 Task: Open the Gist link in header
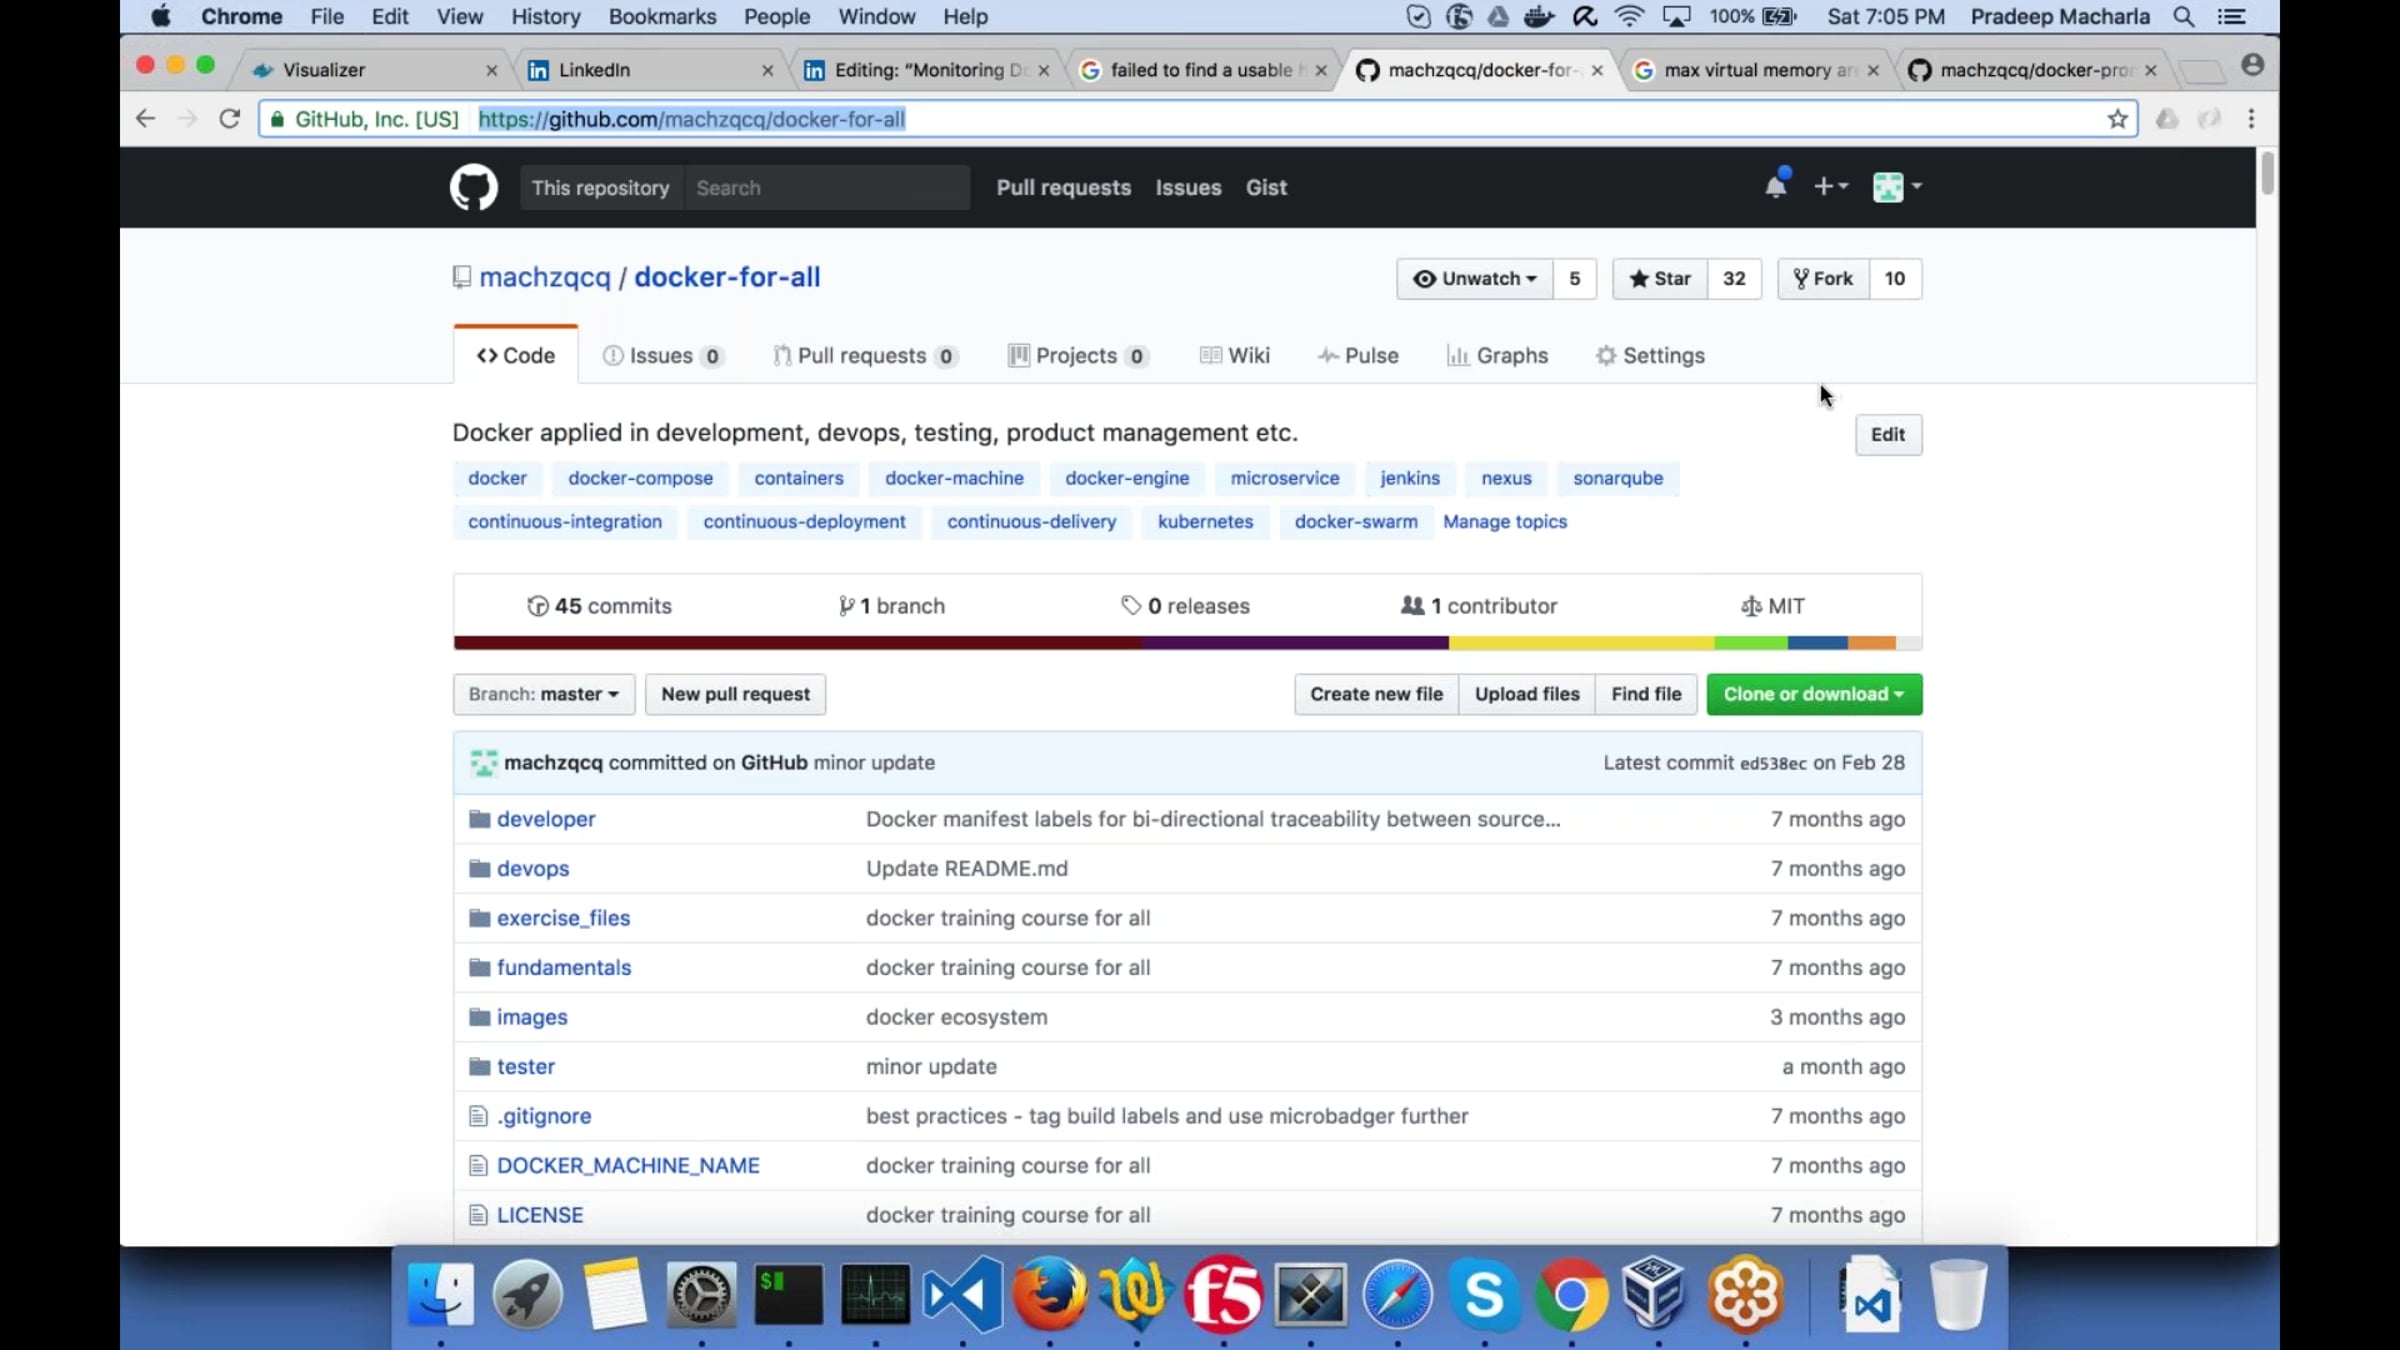click(x=1266, y=188)
